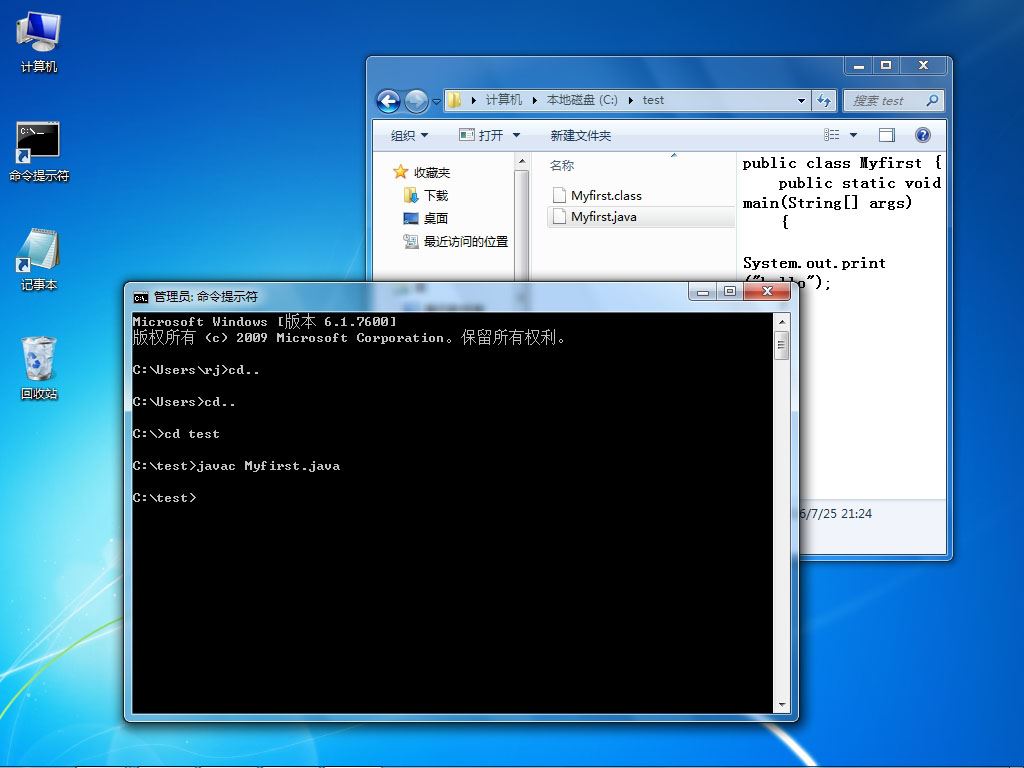This screenshot has height=768, width=1024.
Task: Close the command prompt window
Action: tap(767, 292)
